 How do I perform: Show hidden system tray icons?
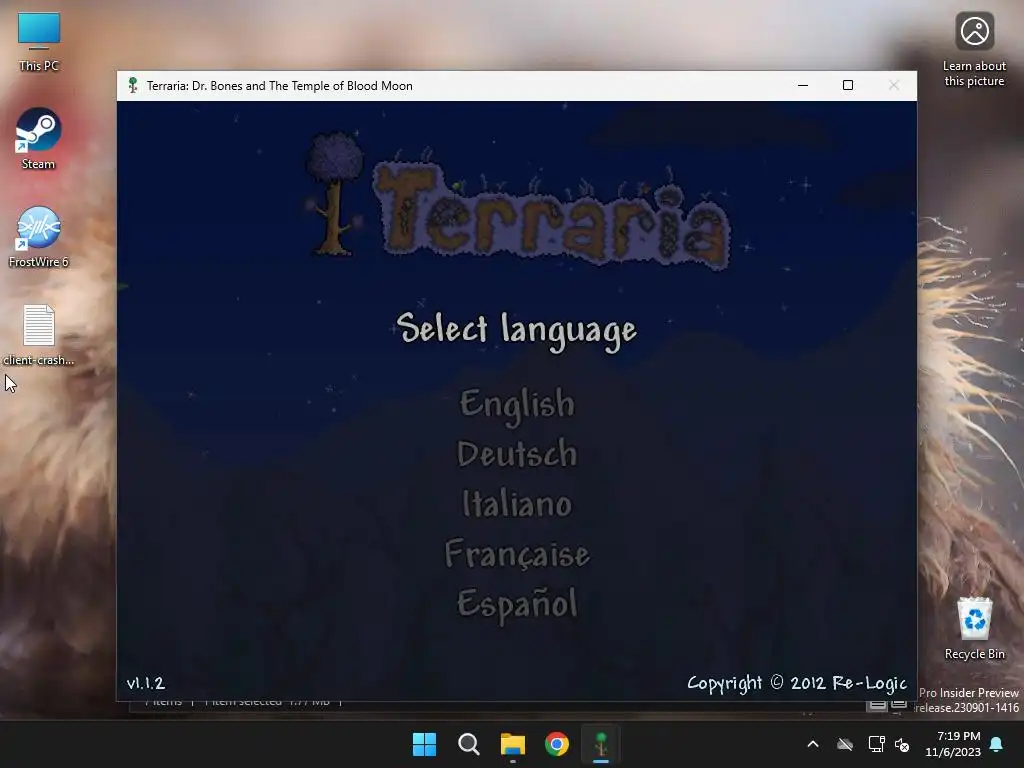tap(813, 744)
